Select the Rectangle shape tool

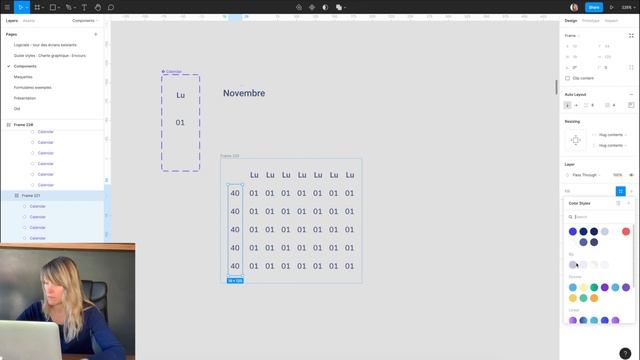click(53, 7)
